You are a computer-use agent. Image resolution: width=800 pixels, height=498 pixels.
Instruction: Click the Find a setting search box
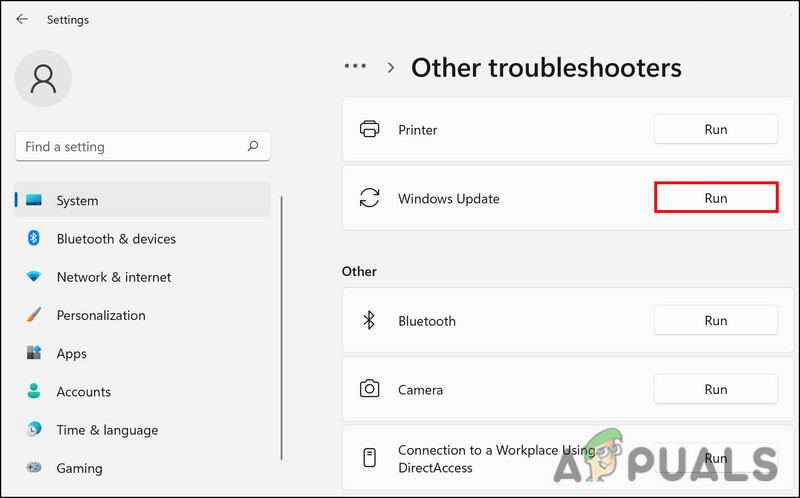pos(130,146)
